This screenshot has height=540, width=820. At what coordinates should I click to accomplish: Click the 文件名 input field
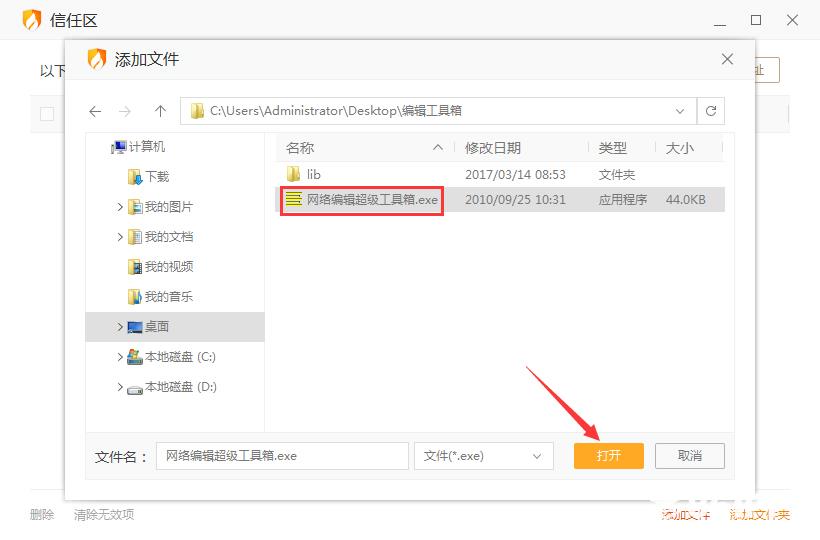pyautogui.click(x=282, y=456)
